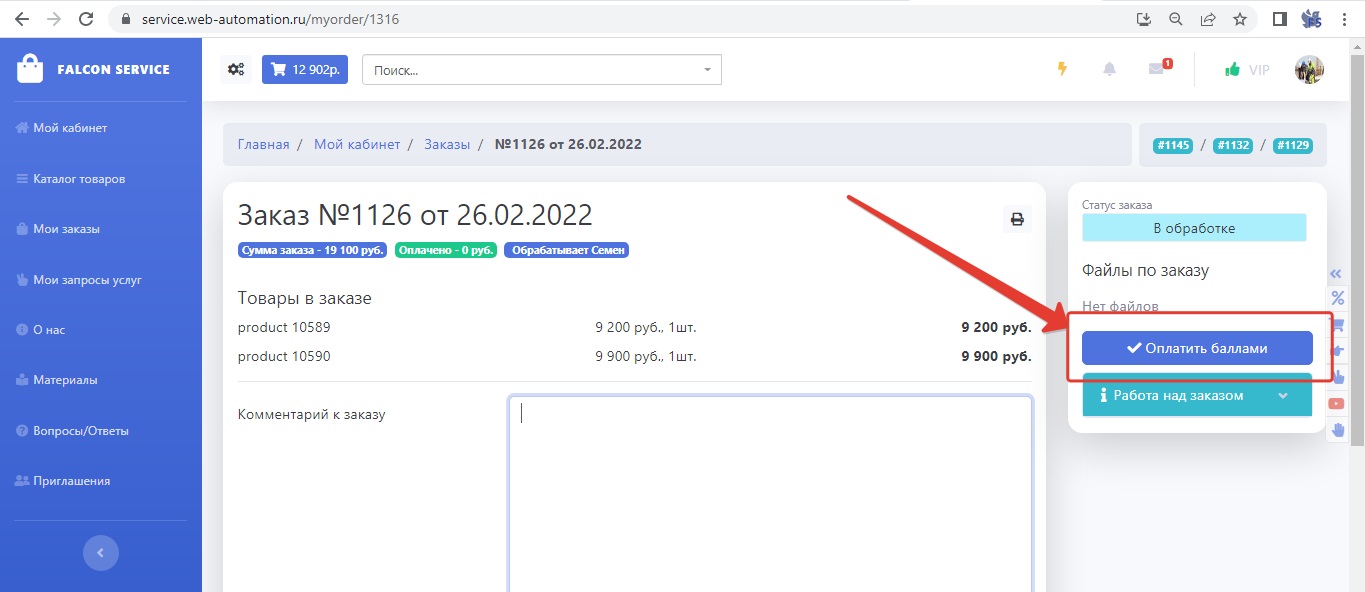Open user avatar profile picture

point(1309,69)
